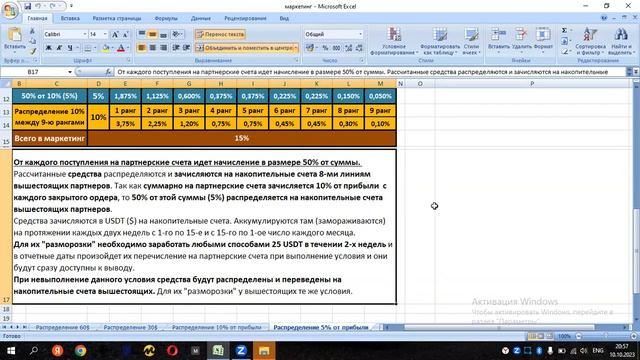Viewport: 640px width, 360px height.
Task: Open the Calibri font name dropdown
Action: (84, 34)
